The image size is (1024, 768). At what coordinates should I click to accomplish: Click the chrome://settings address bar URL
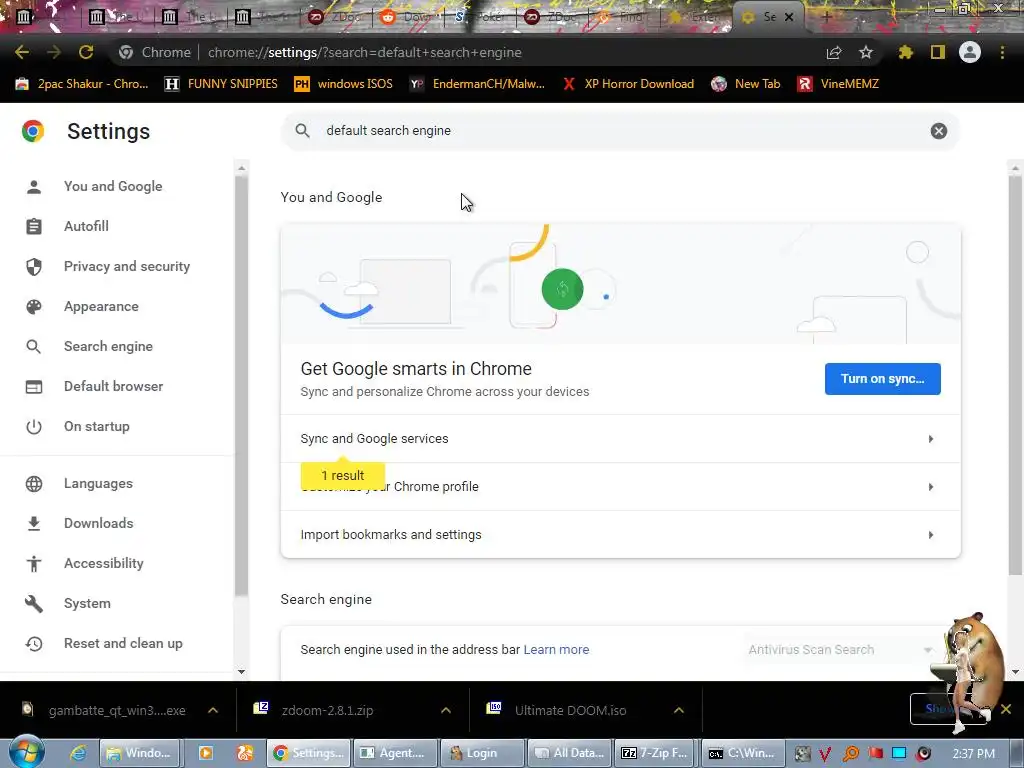tap(364, 52)
